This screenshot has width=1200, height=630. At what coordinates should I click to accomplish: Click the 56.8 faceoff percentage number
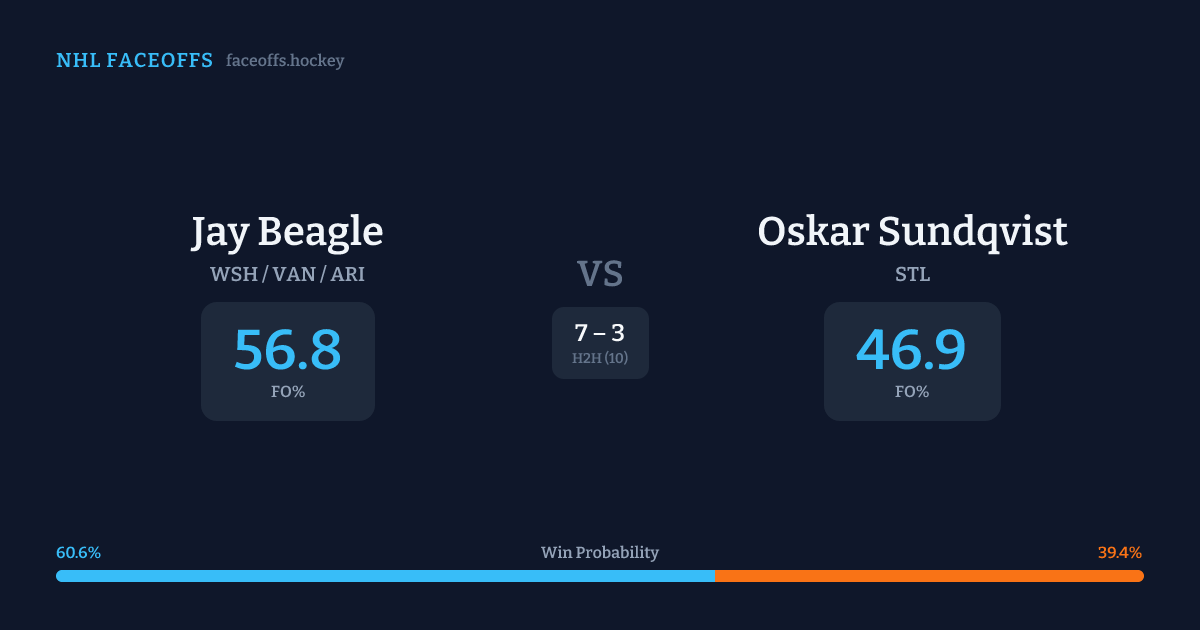pyautogui.click(x=287, y=350)
